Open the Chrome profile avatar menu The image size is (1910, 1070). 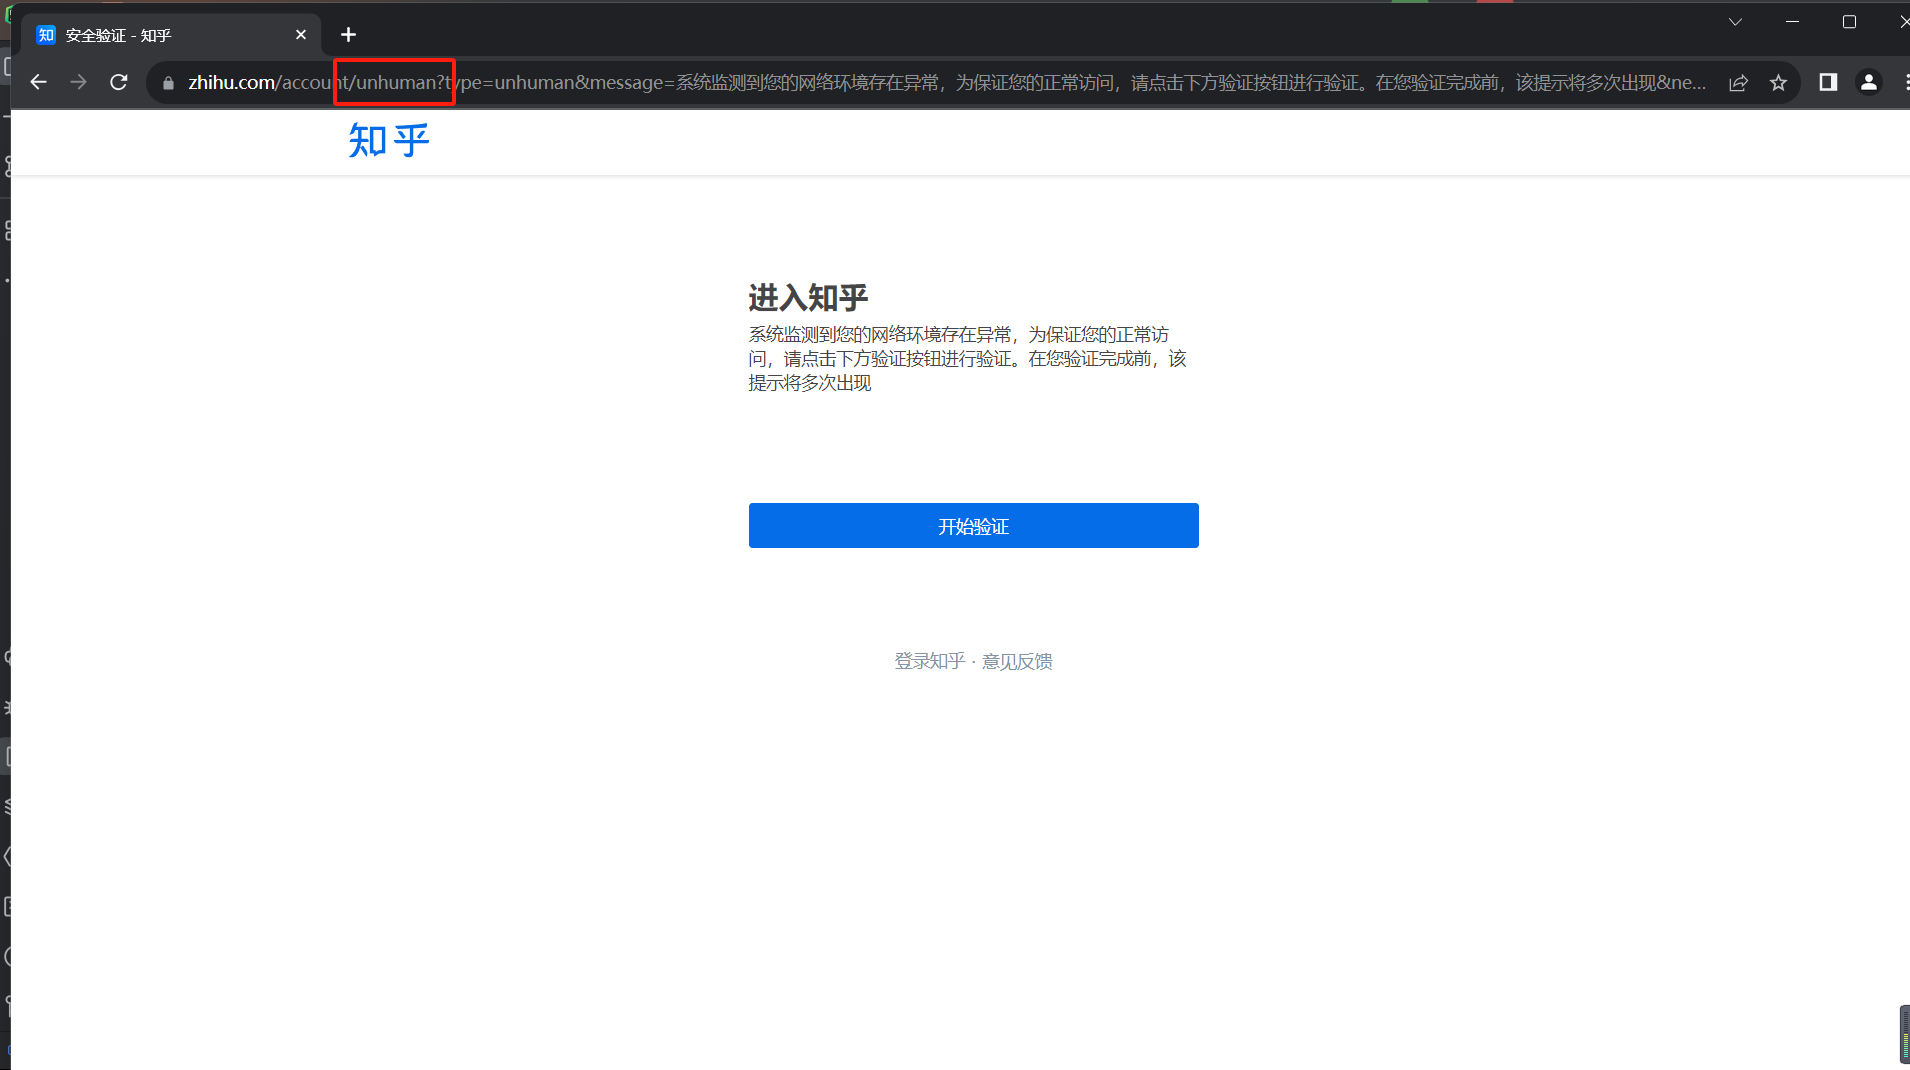click(x=1868, y=82)
